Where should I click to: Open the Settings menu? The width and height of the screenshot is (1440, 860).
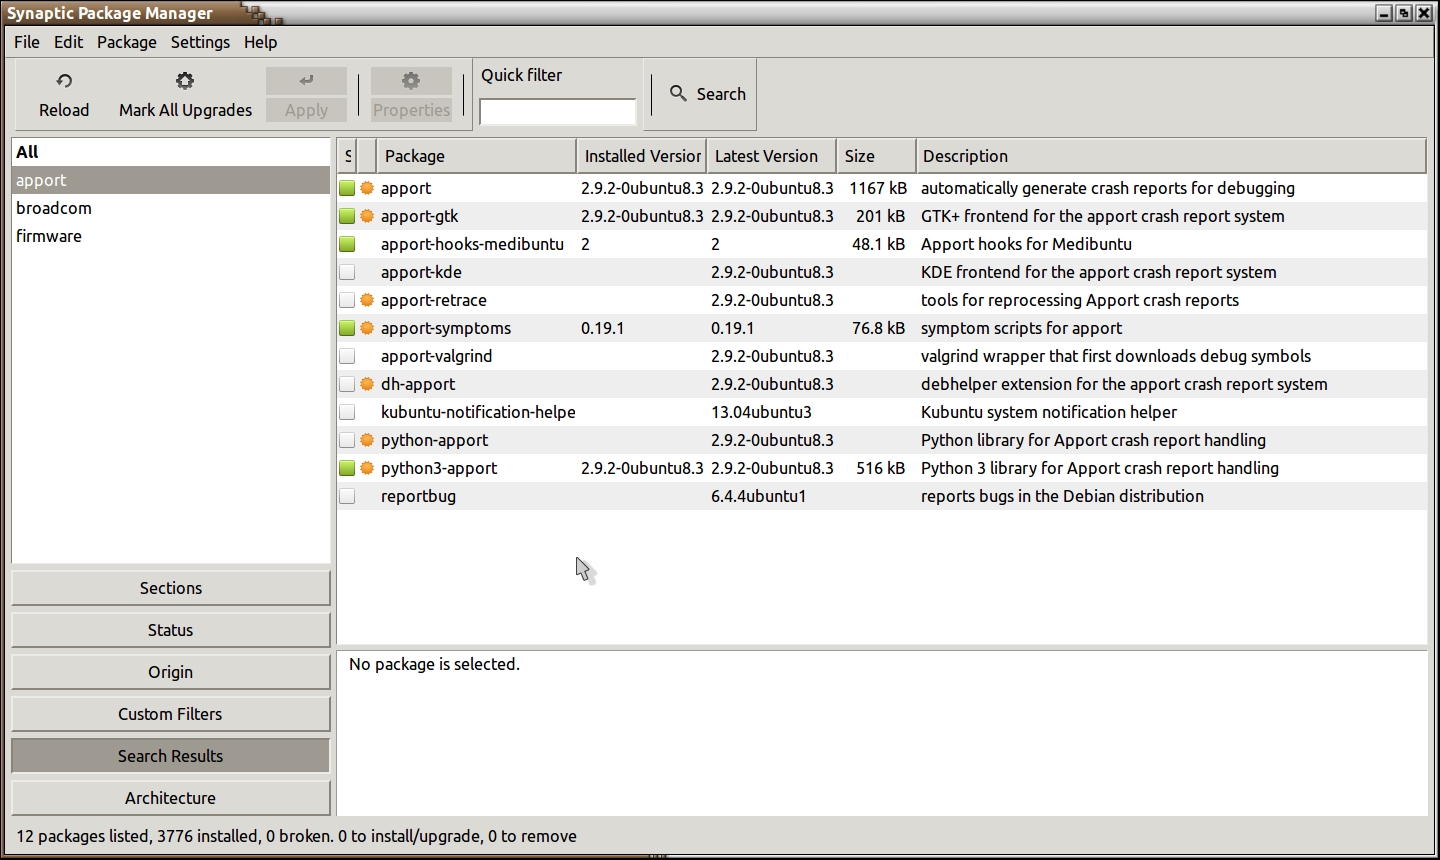point(200,42)
